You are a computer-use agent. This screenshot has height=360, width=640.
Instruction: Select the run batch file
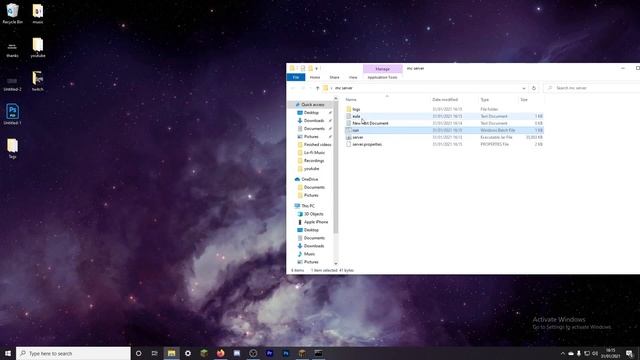(444, 130)
